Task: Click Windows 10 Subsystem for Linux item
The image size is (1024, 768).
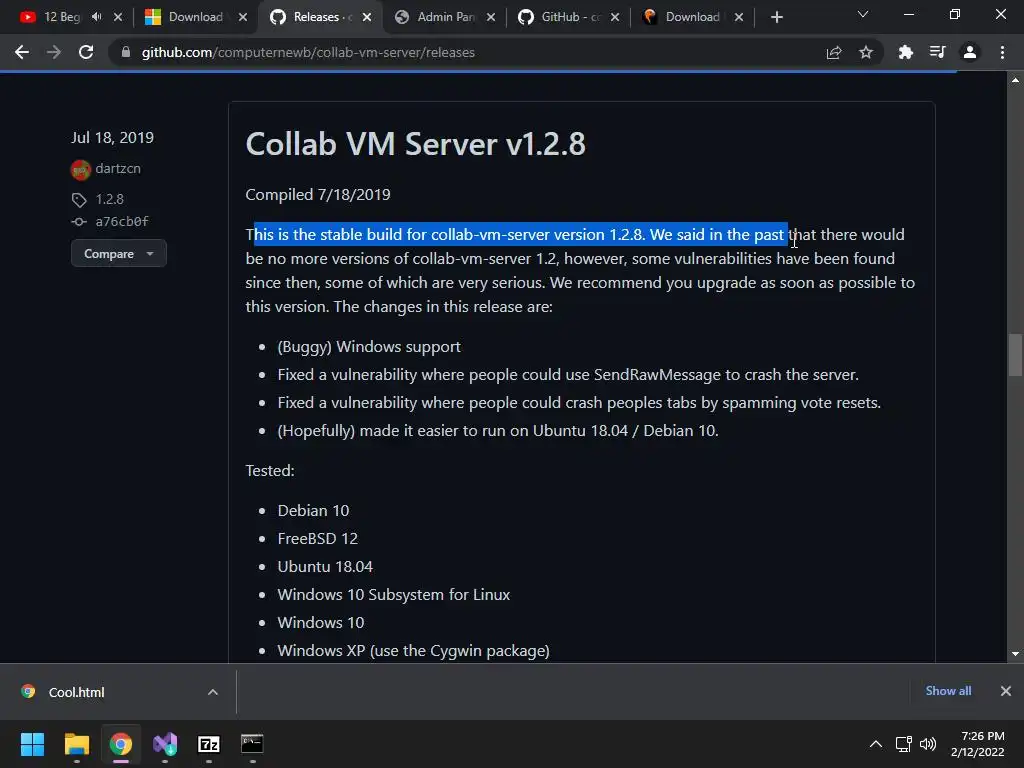Action: pyautogui.click(x=394, y=595)
